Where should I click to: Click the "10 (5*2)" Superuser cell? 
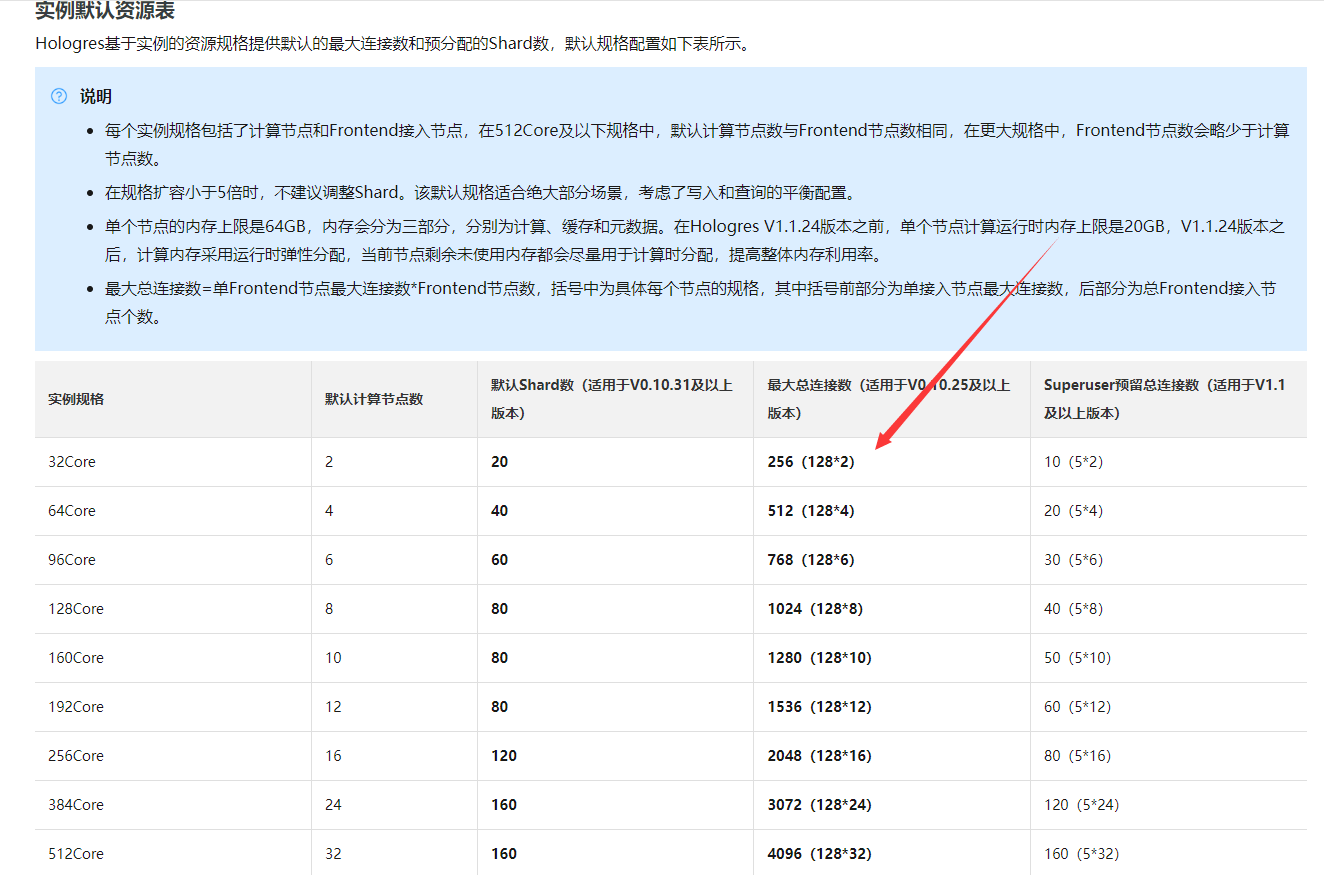[x=1073, y=462]
